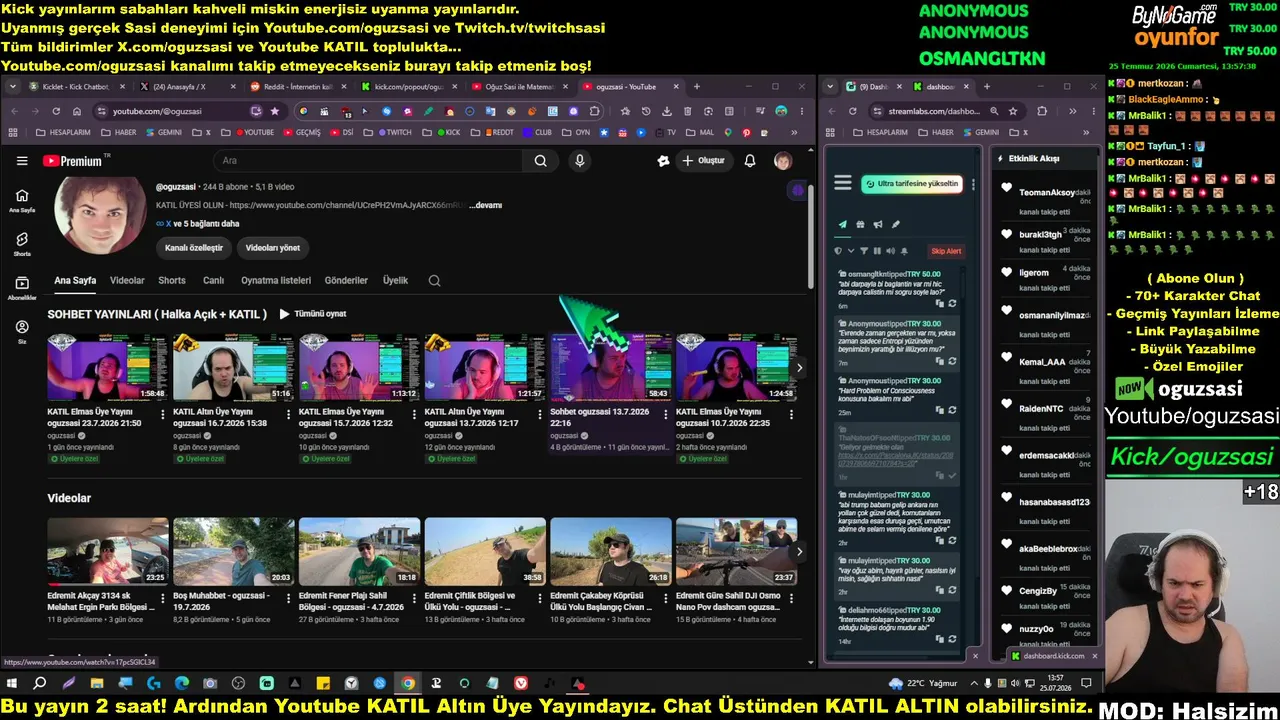Image resolution: width=1280 pixels, height=720 pixels.
Task: Open the Windows Start menu
Action: pos(12,684)
